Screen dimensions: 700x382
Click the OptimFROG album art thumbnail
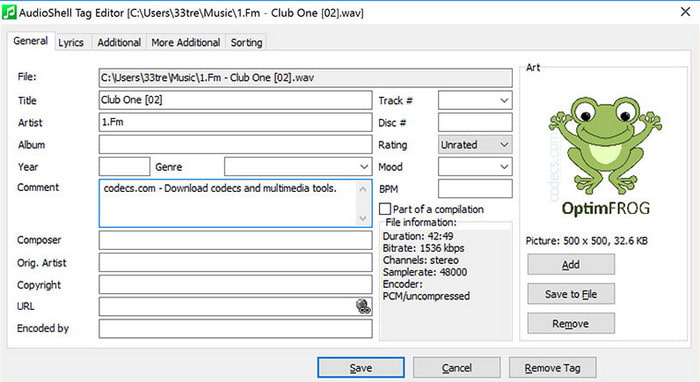point(605,156)
